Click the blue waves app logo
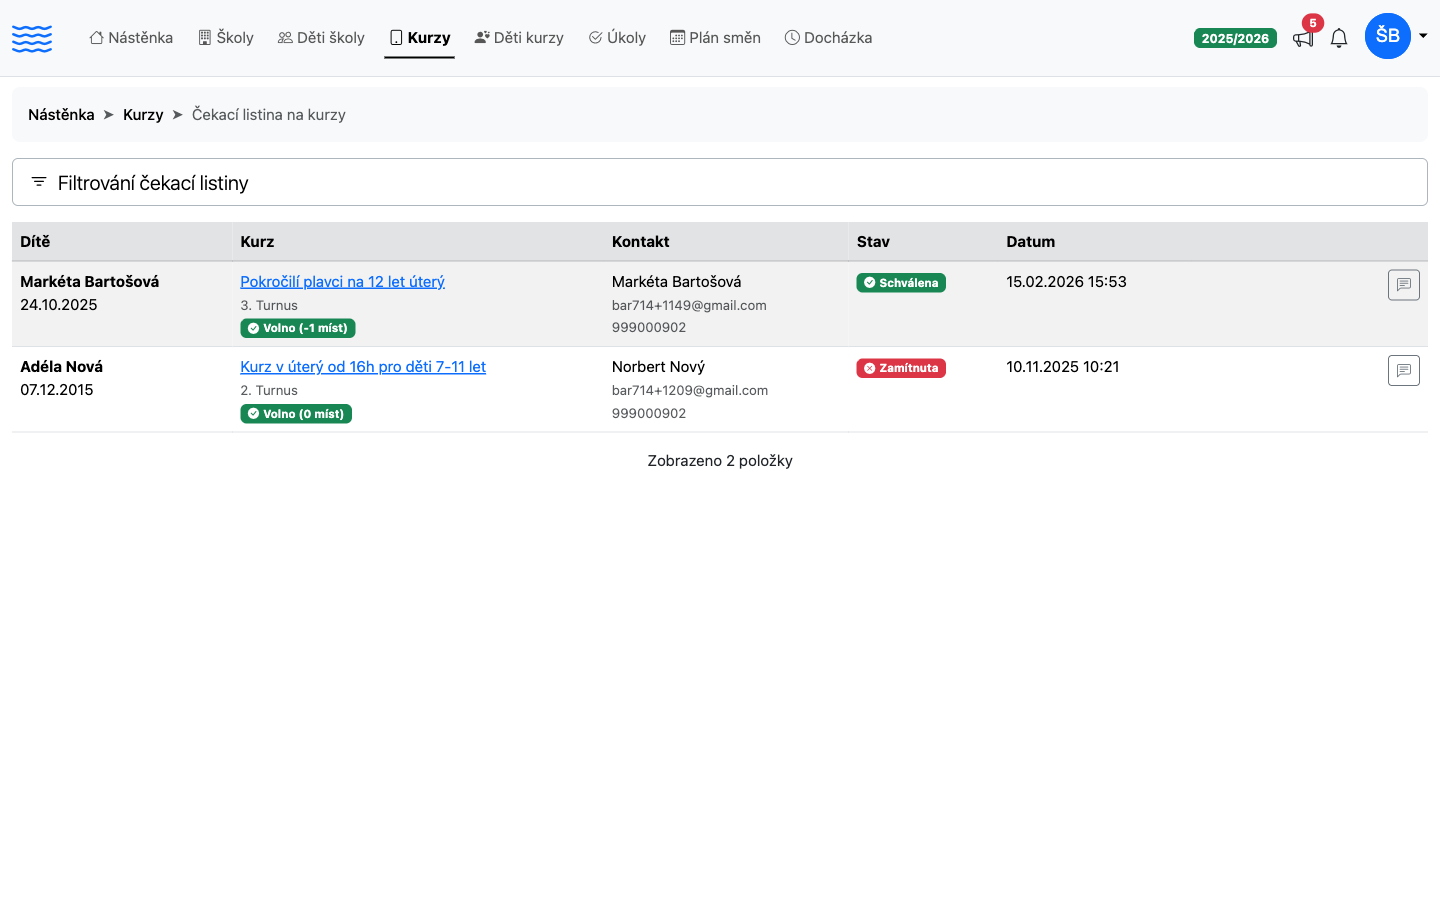Screen dimensions: 1440x900 pos(32,39)
